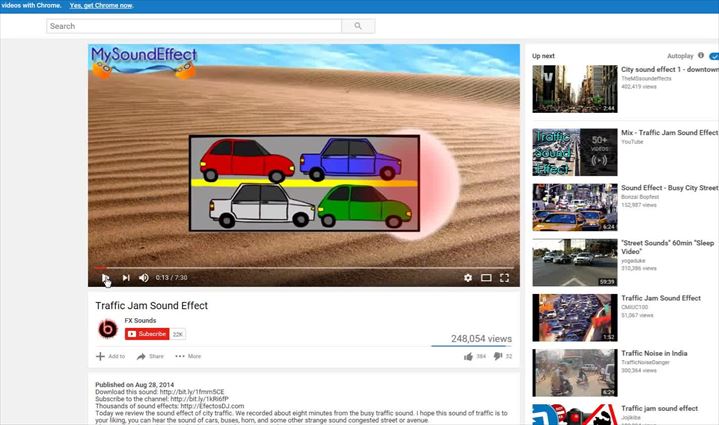Focus the Search input field
The height and width of the screenshot is (425, 719).
coord(193,26)
